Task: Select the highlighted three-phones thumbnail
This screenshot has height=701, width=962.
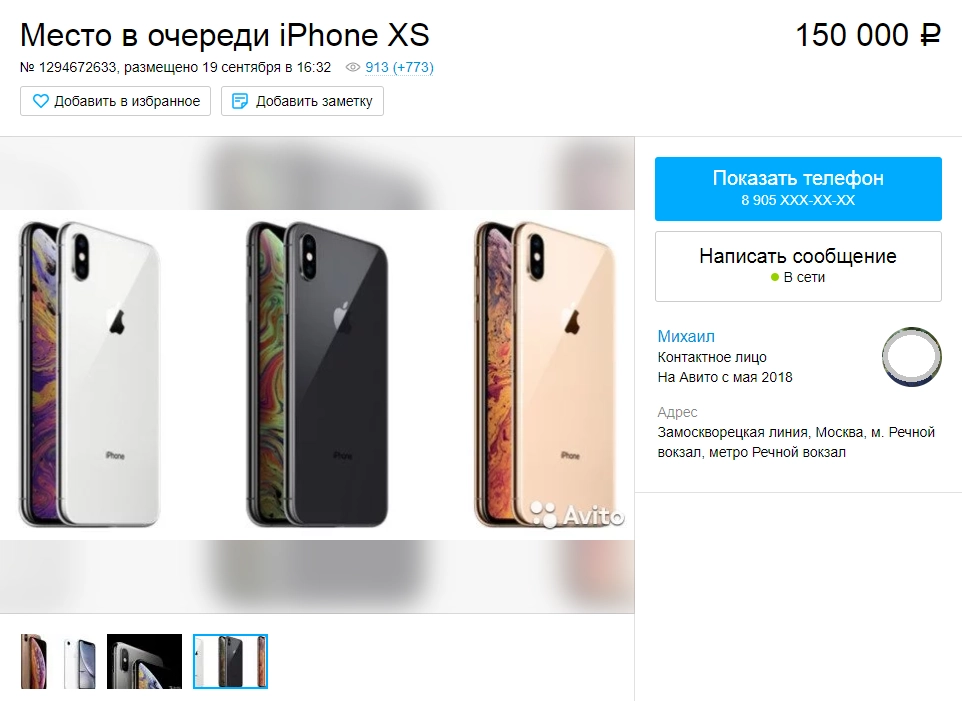Action: (231, 661)
